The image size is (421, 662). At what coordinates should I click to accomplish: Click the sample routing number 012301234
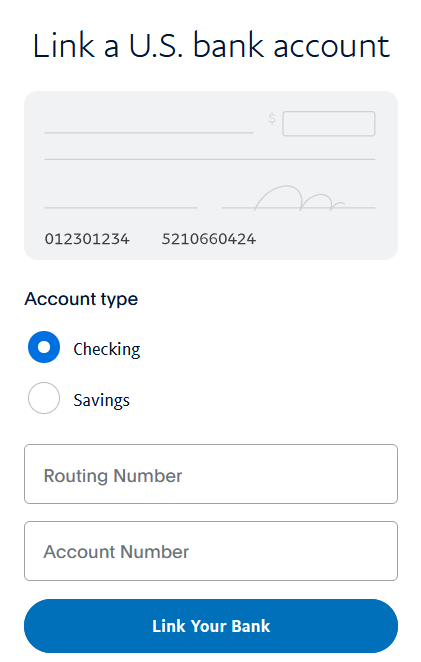[x=87, y=239]
